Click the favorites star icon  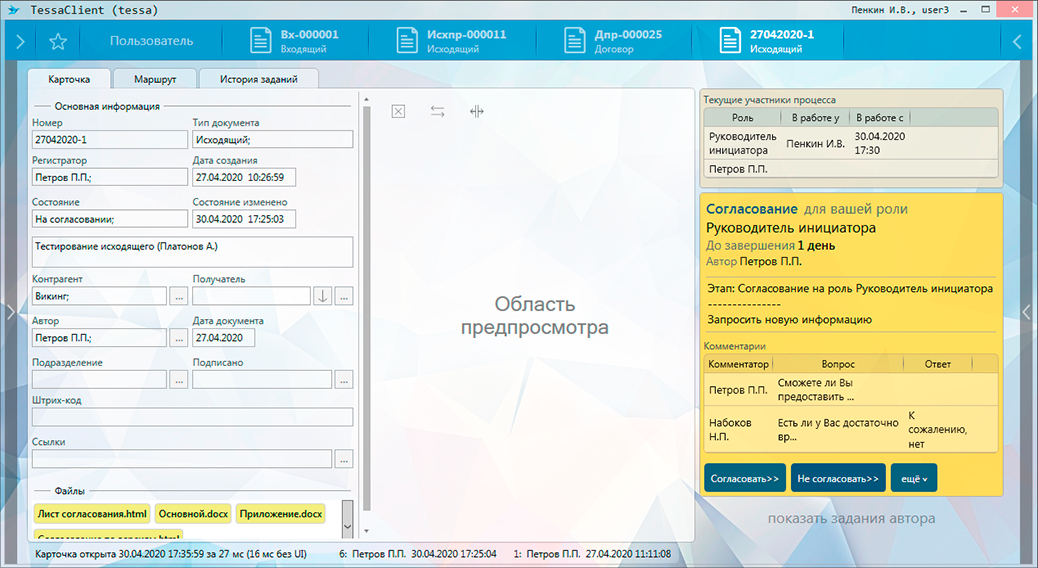58,42
